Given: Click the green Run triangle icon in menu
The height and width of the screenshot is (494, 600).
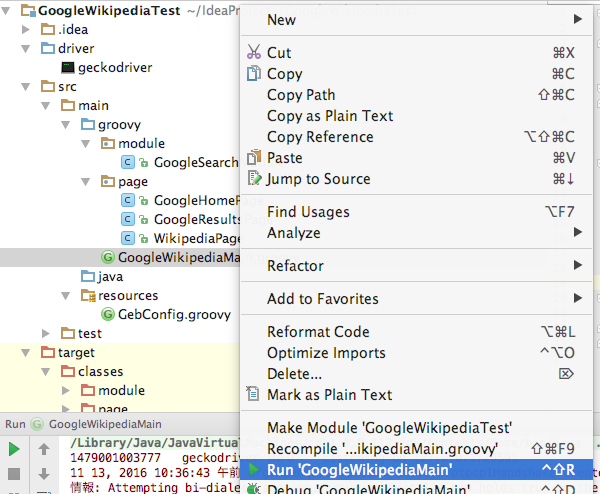Looking at the screenshot, I should coord(253,470).
